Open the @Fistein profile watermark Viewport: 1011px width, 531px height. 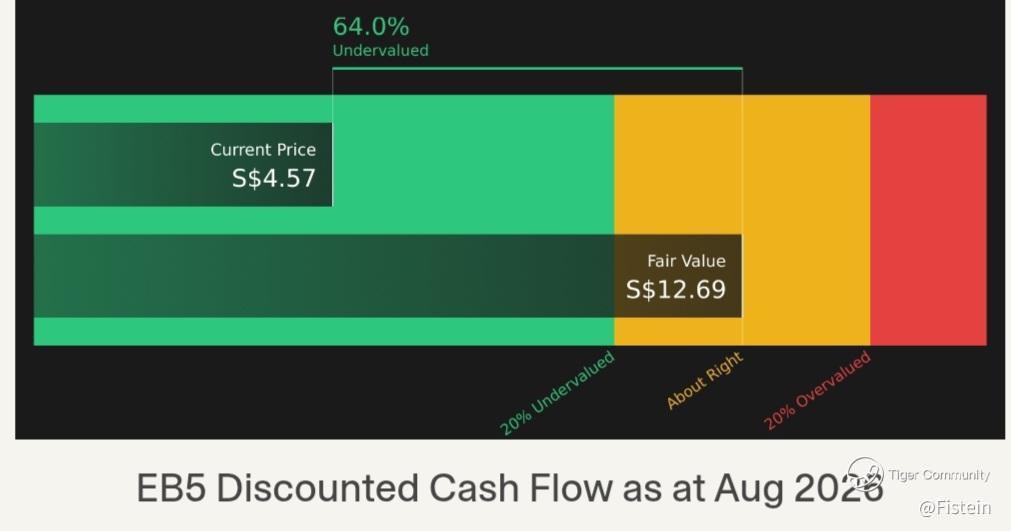tap(954, 508)
